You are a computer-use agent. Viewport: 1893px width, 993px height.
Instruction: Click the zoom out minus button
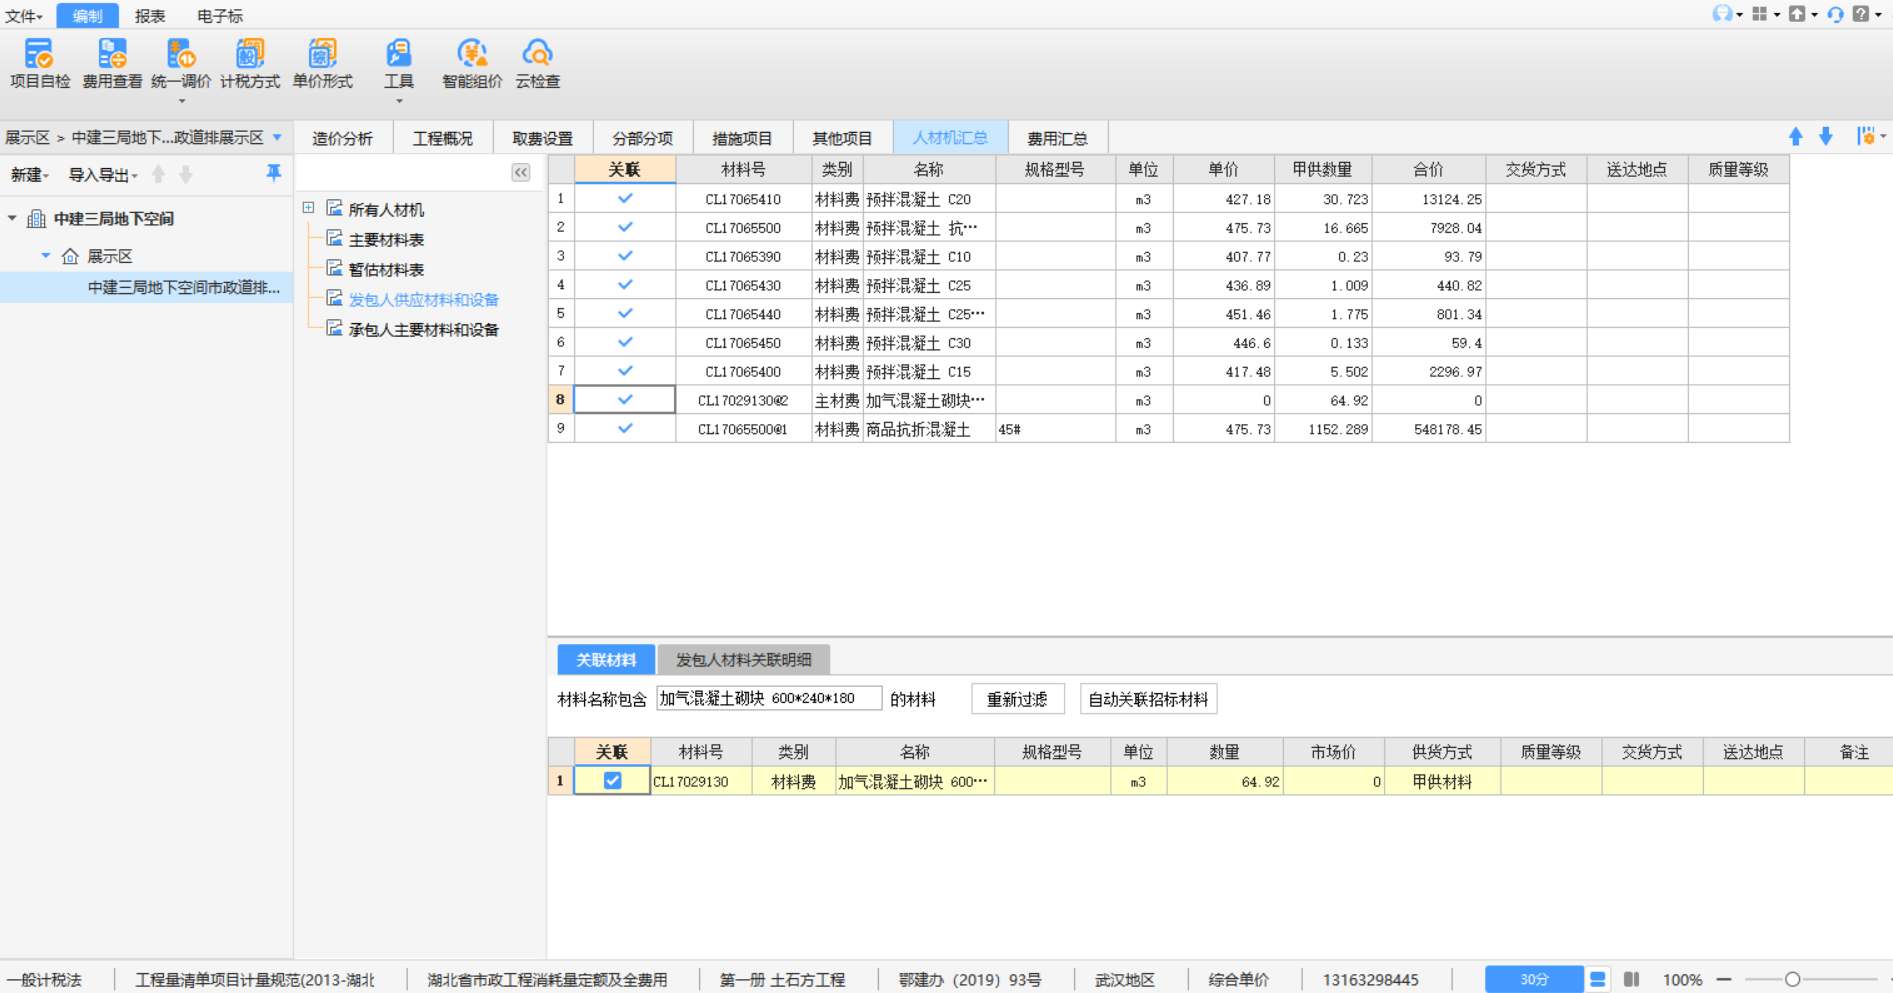(1724, 979)
